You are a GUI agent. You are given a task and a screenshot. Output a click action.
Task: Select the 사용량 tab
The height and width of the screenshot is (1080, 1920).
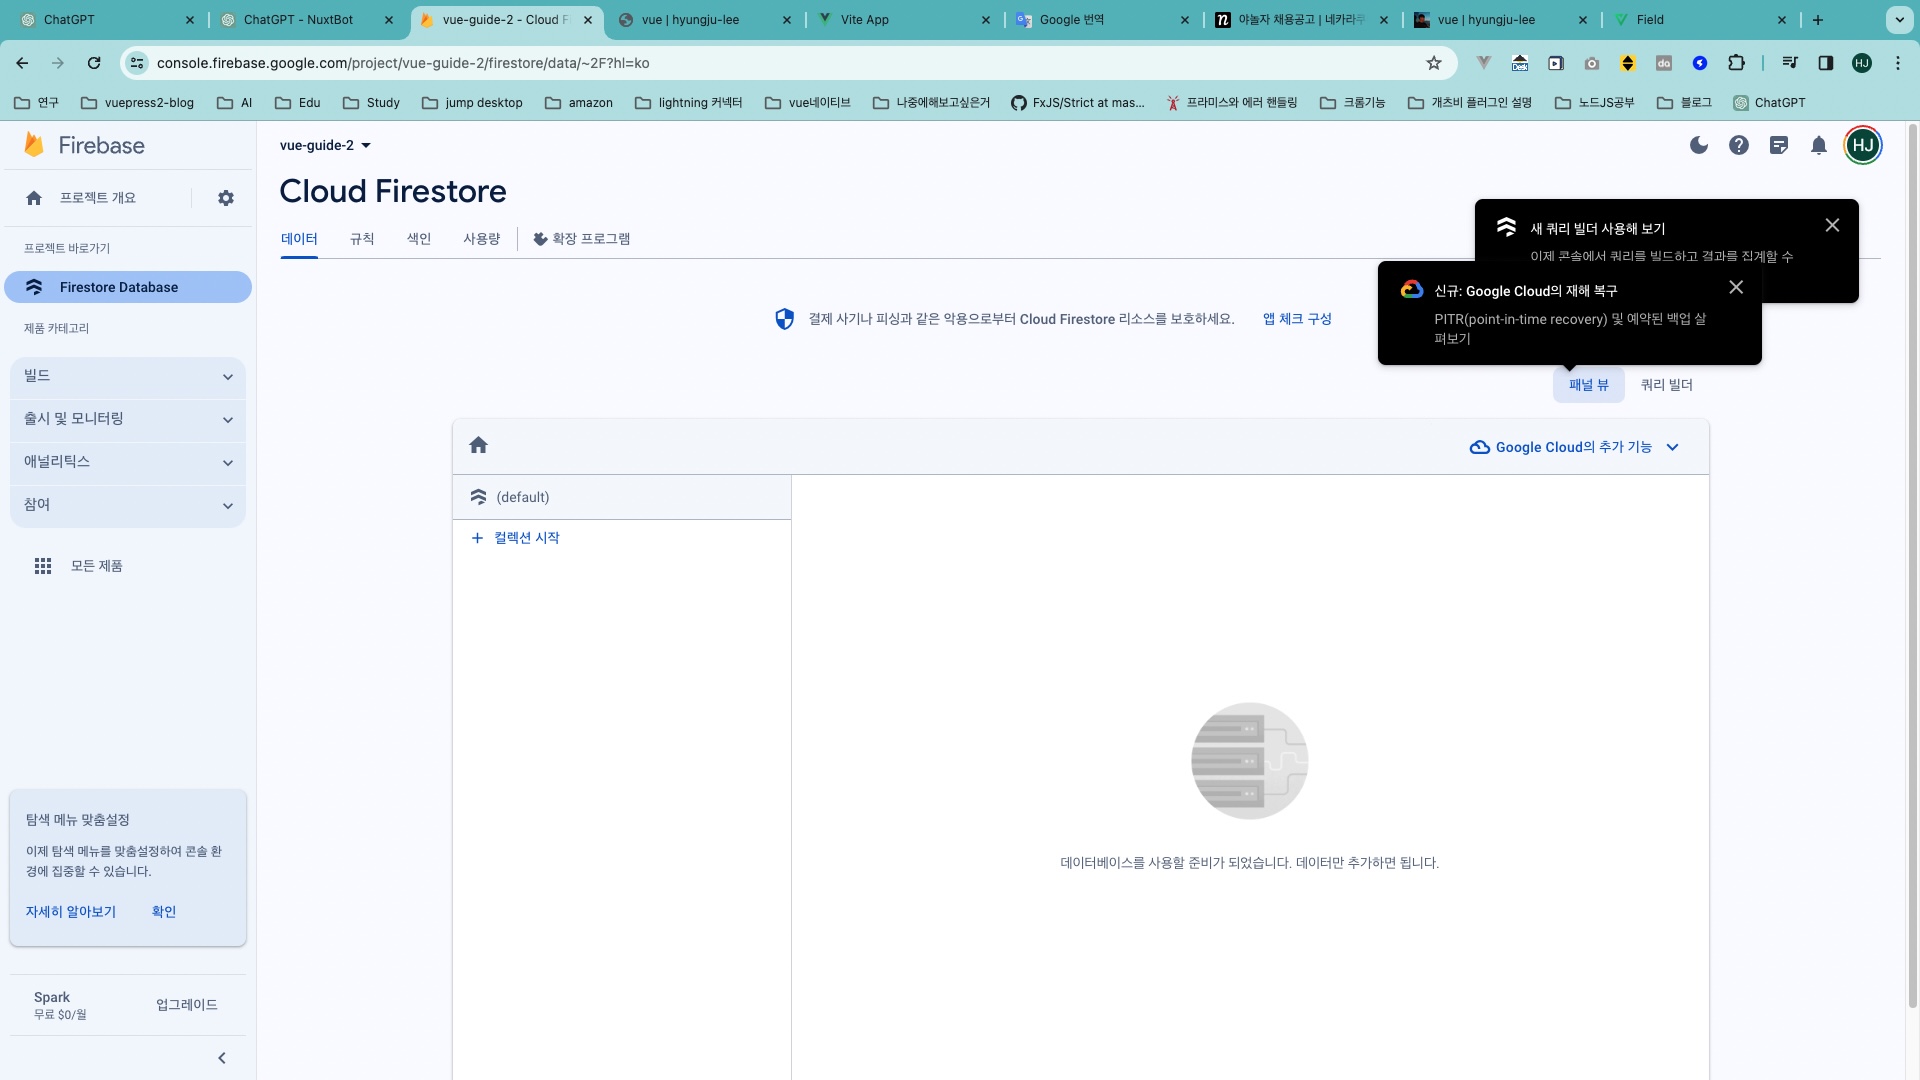point(481,239)
